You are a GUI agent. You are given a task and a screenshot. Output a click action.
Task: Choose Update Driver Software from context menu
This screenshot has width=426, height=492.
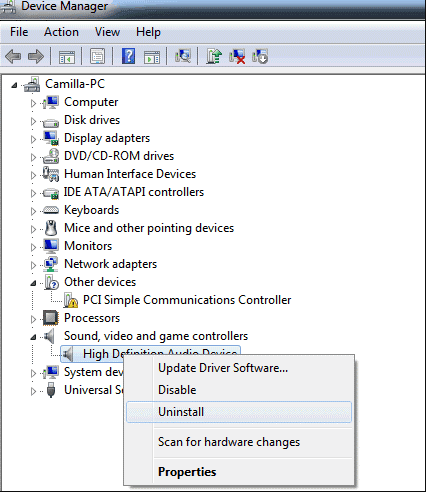click(x=239, y=368)
